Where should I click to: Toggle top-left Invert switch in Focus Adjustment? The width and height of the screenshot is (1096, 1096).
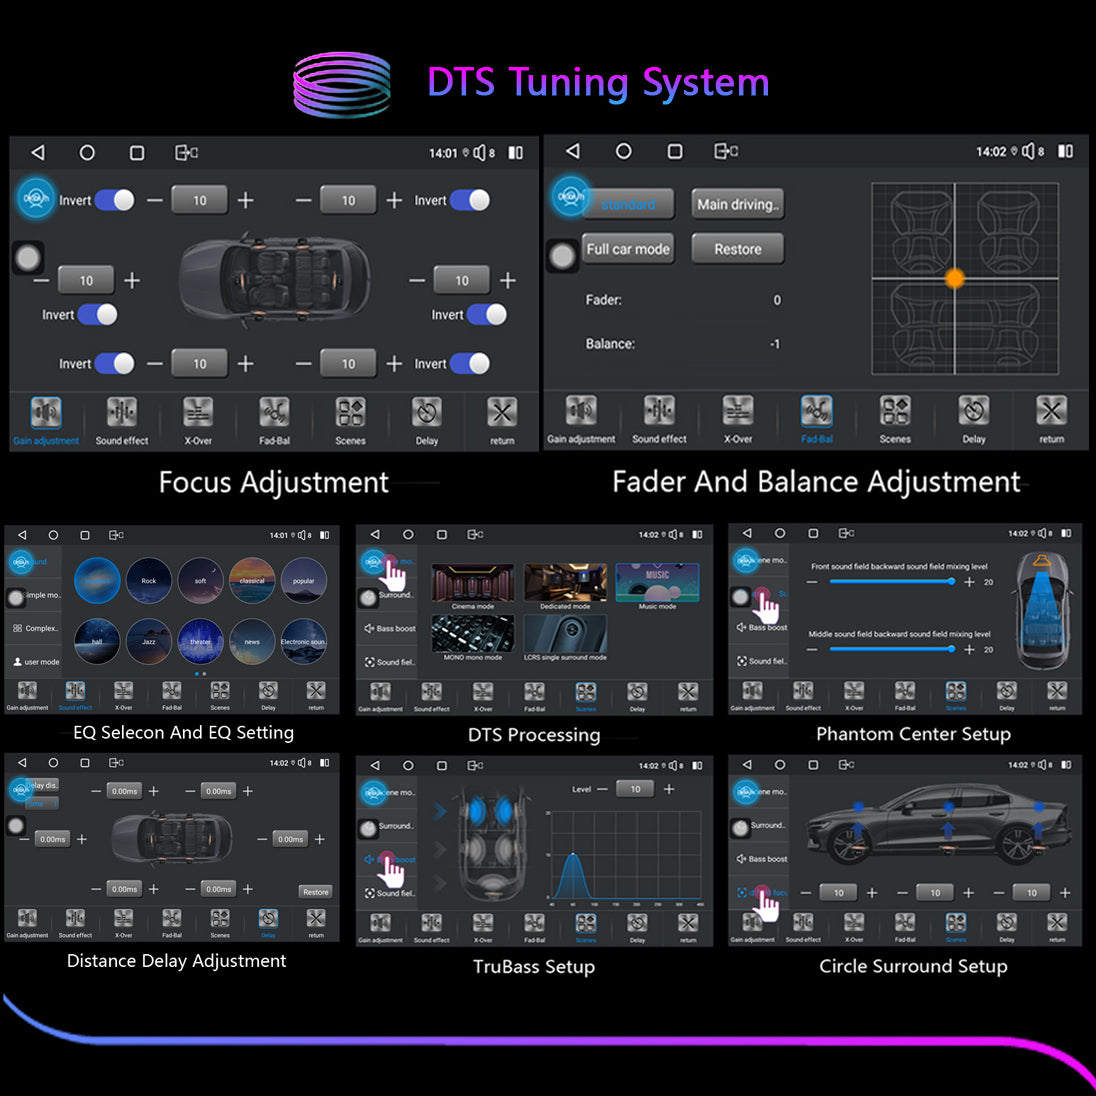tap(114, 200)
